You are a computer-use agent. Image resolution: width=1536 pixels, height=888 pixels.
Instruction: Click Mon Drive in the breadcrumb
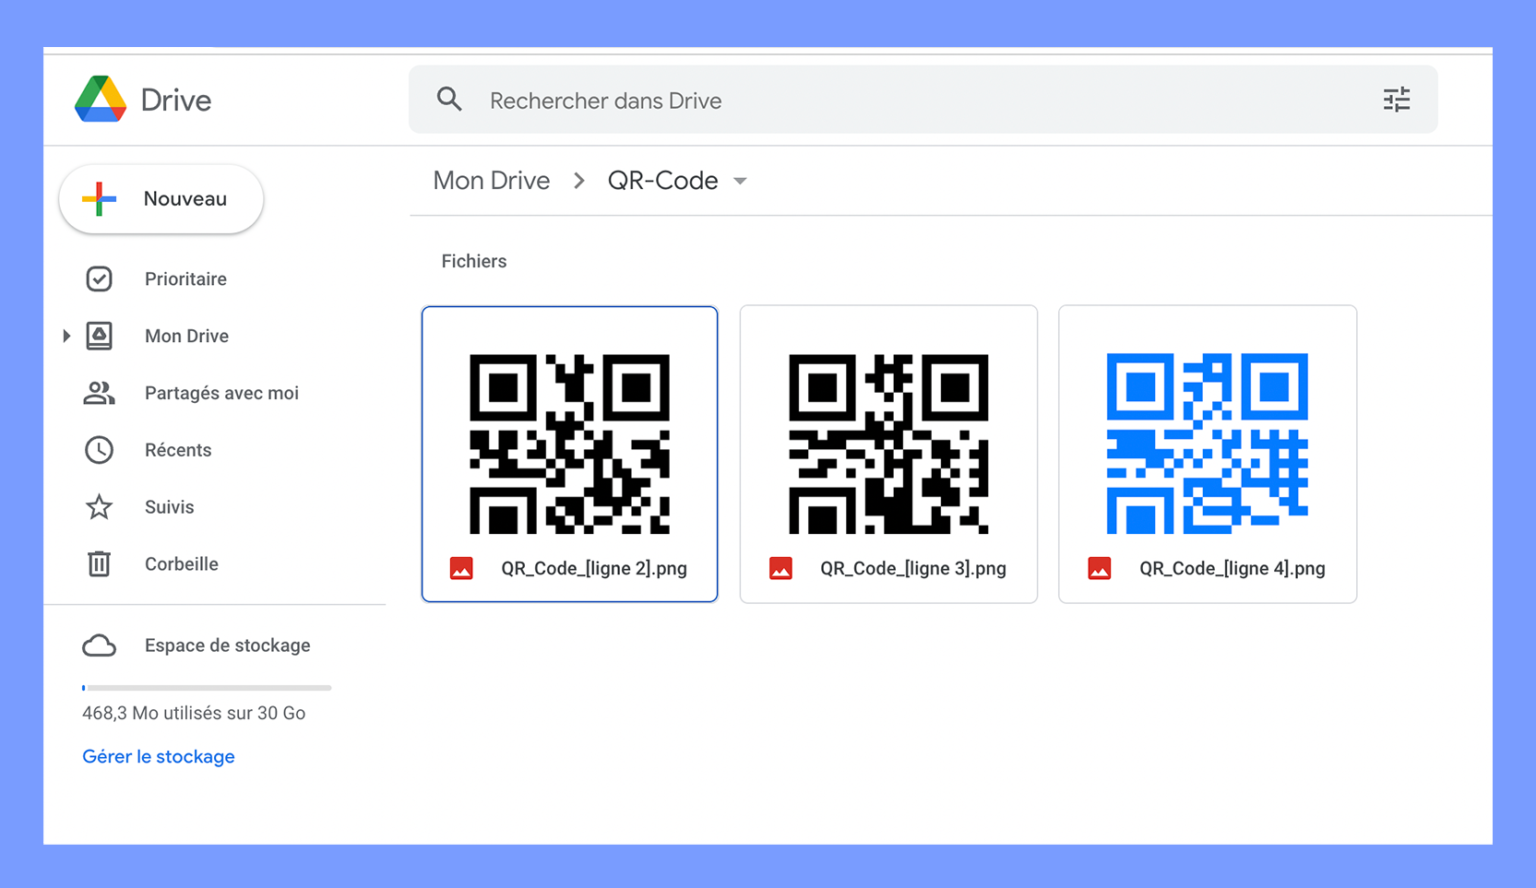point(491,180)
